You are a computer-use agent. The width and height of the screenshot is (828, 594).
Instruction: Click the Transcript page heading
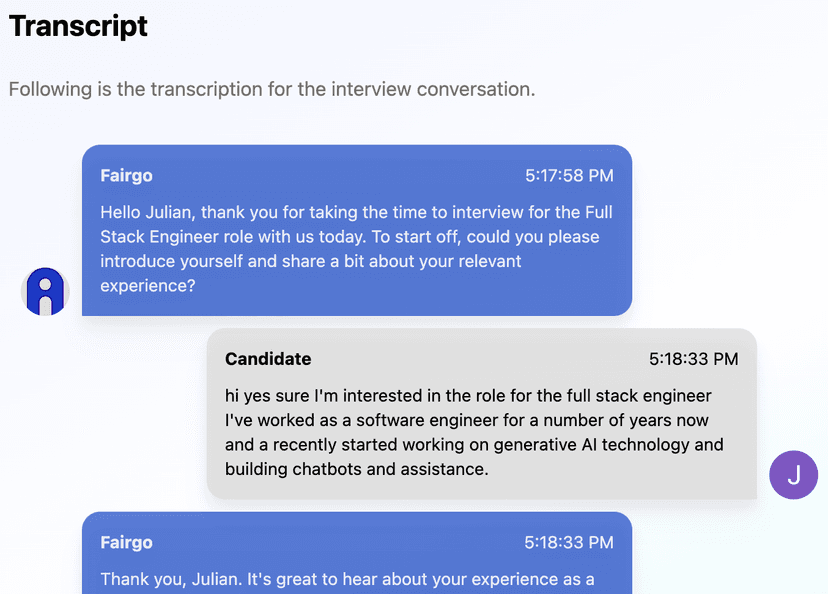click(x=78, y=26)
